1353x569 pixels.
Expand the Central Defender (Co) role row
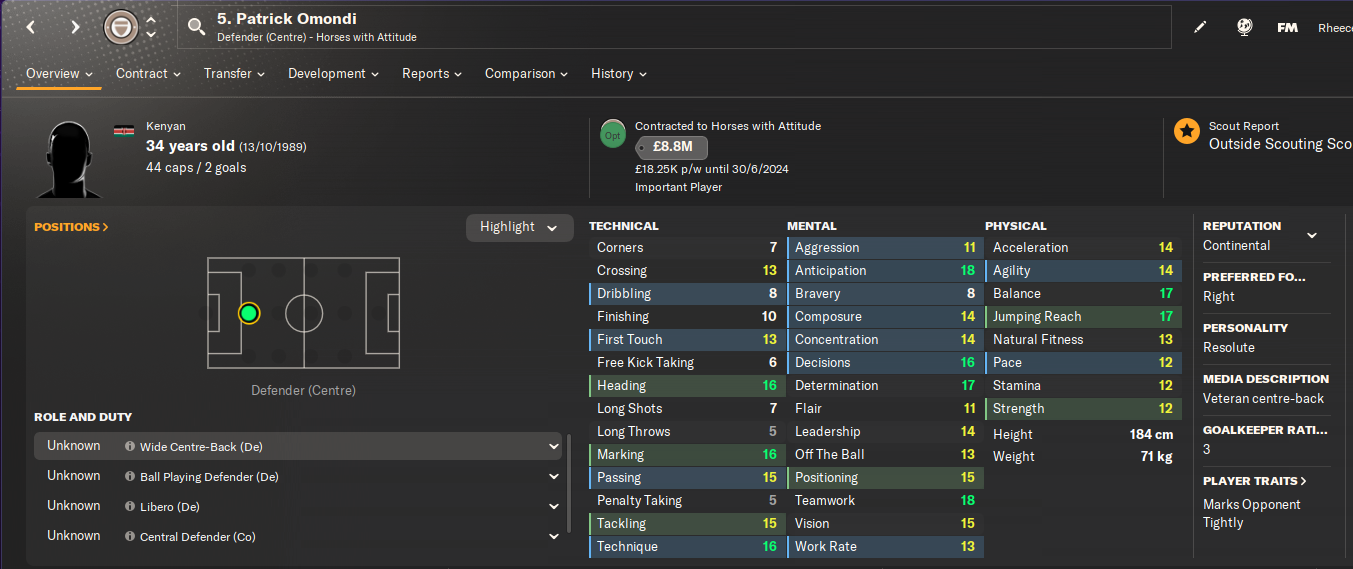554,537
